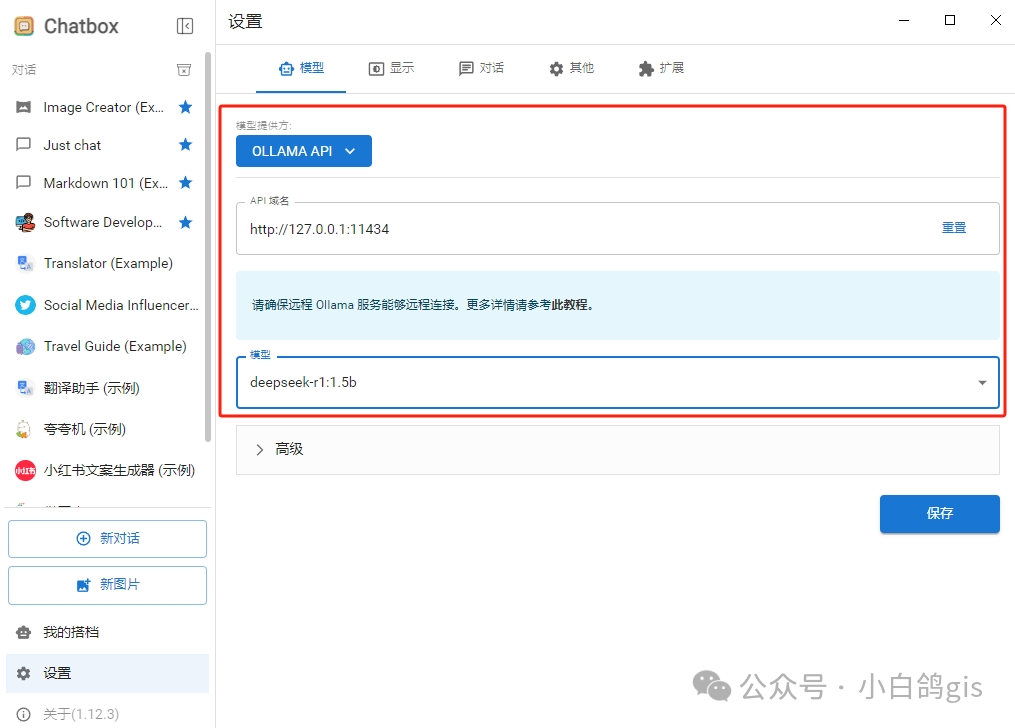Click the Chatbox application logo
Viewport: 1015px width, 728px height.
pos(25,25)
